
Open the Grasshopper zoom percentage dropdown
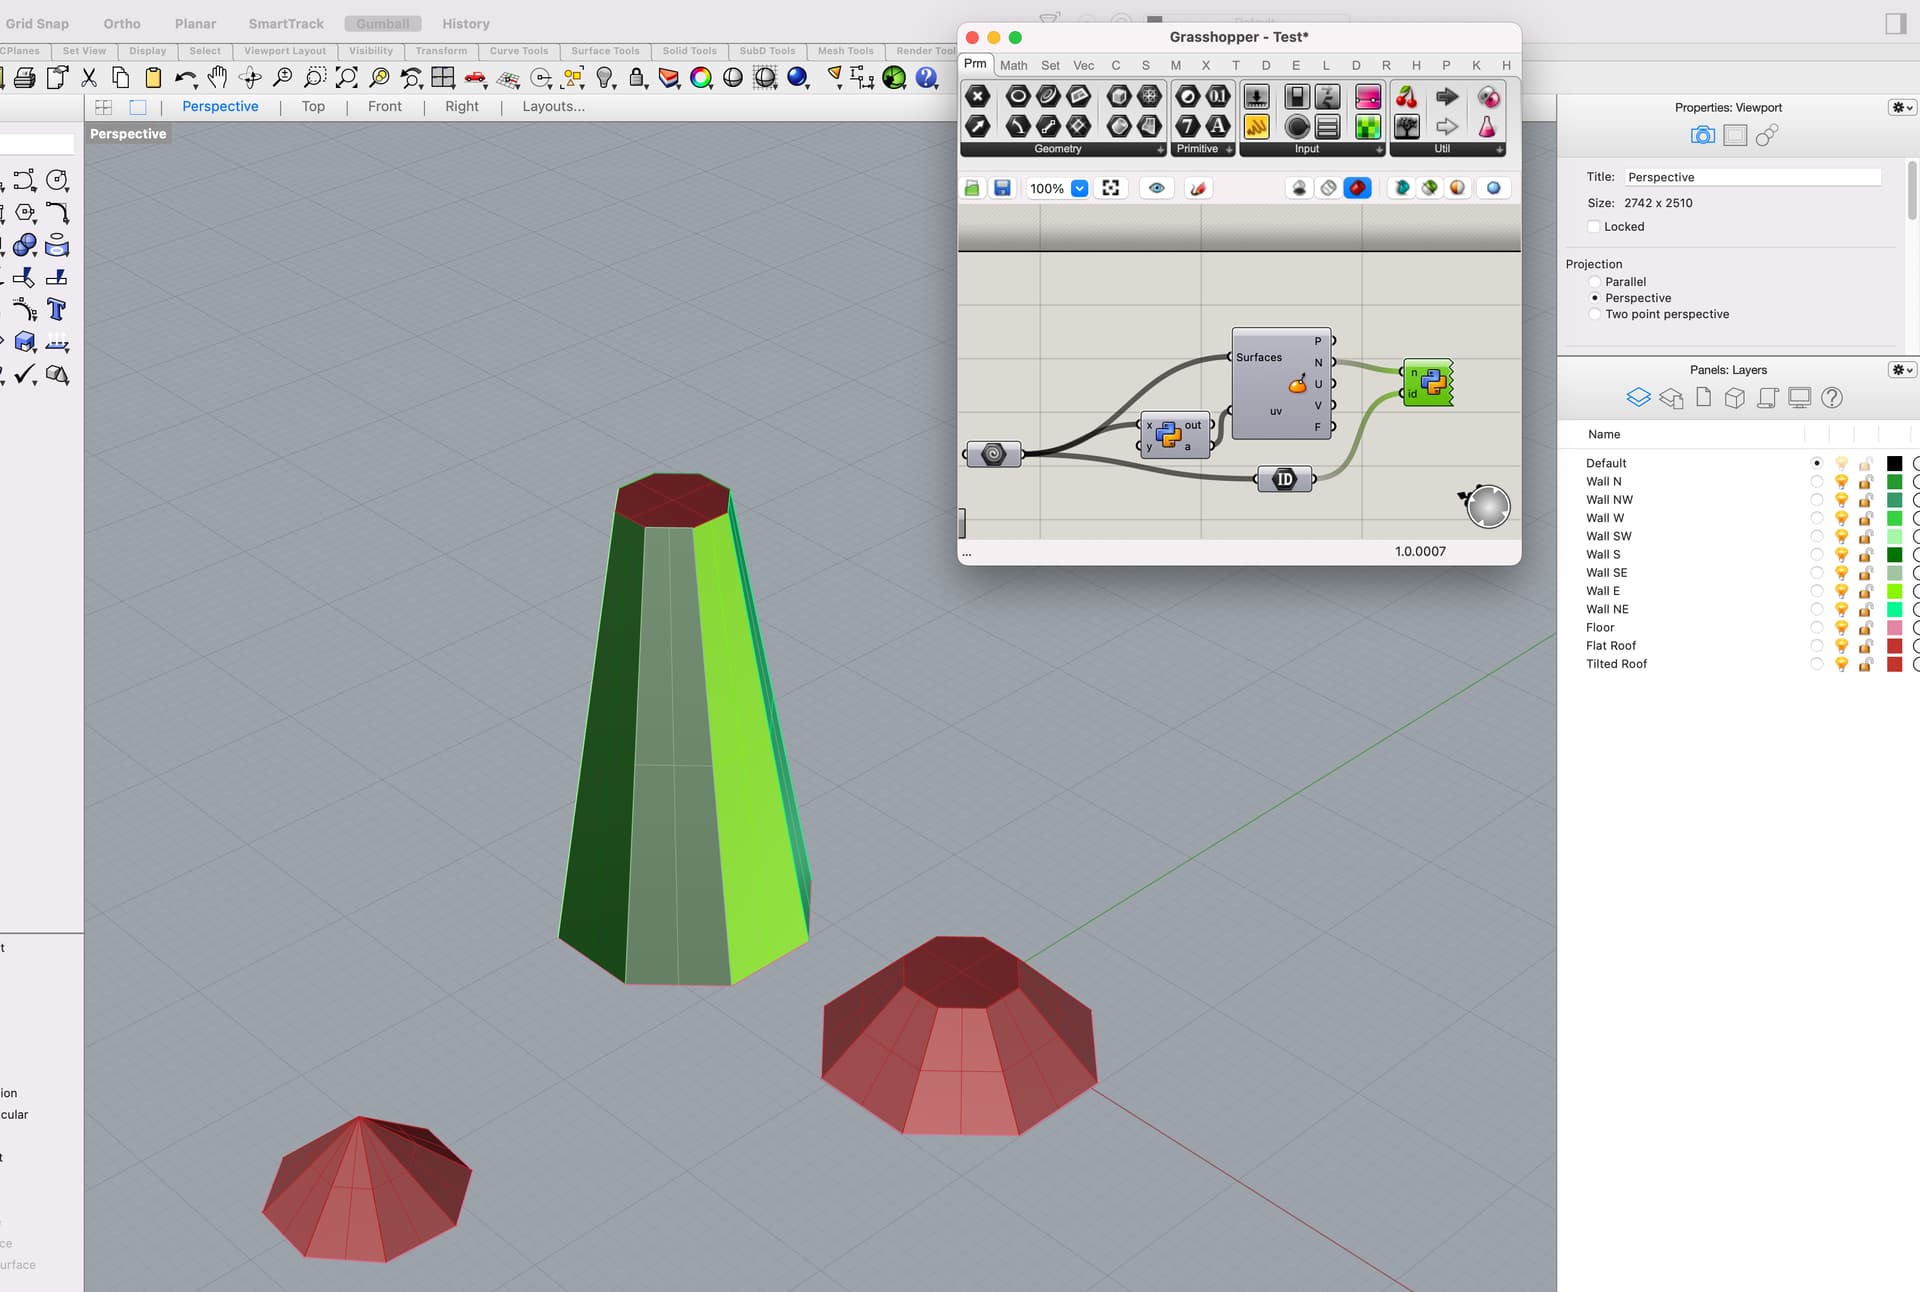1080,188
